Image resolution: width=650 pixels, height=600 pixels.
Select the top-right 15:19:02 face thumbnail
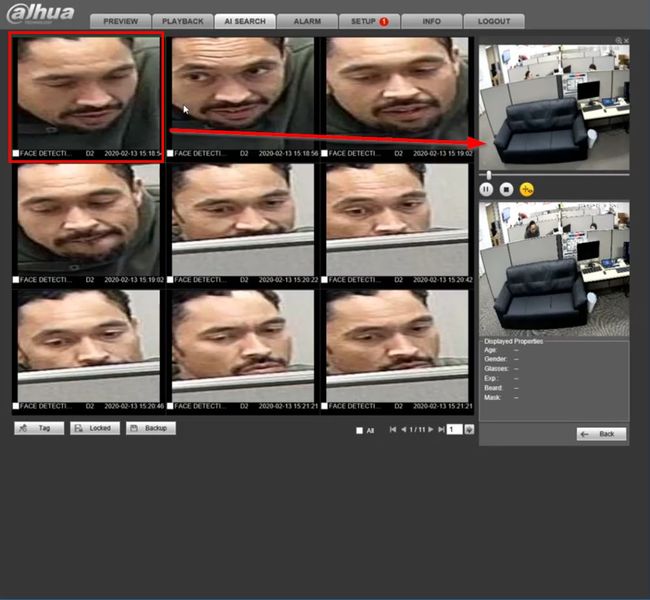coord(397,93)
